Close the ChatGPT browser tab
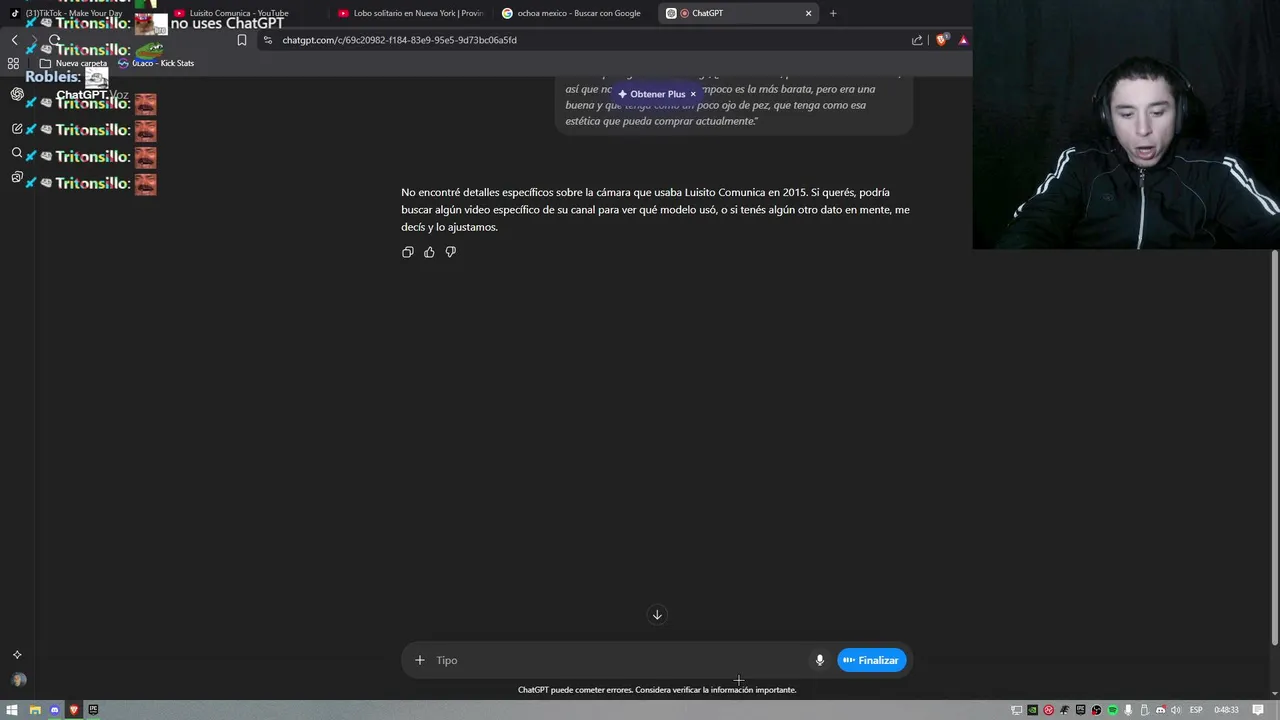Viewport: 1280px width, 720px height. (808, 13)
